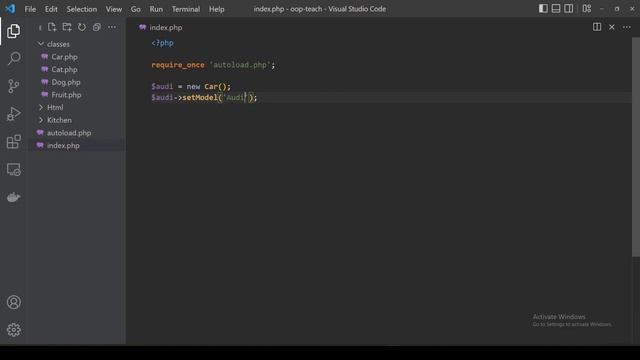Create a new file in explorer

pos(52,27)
